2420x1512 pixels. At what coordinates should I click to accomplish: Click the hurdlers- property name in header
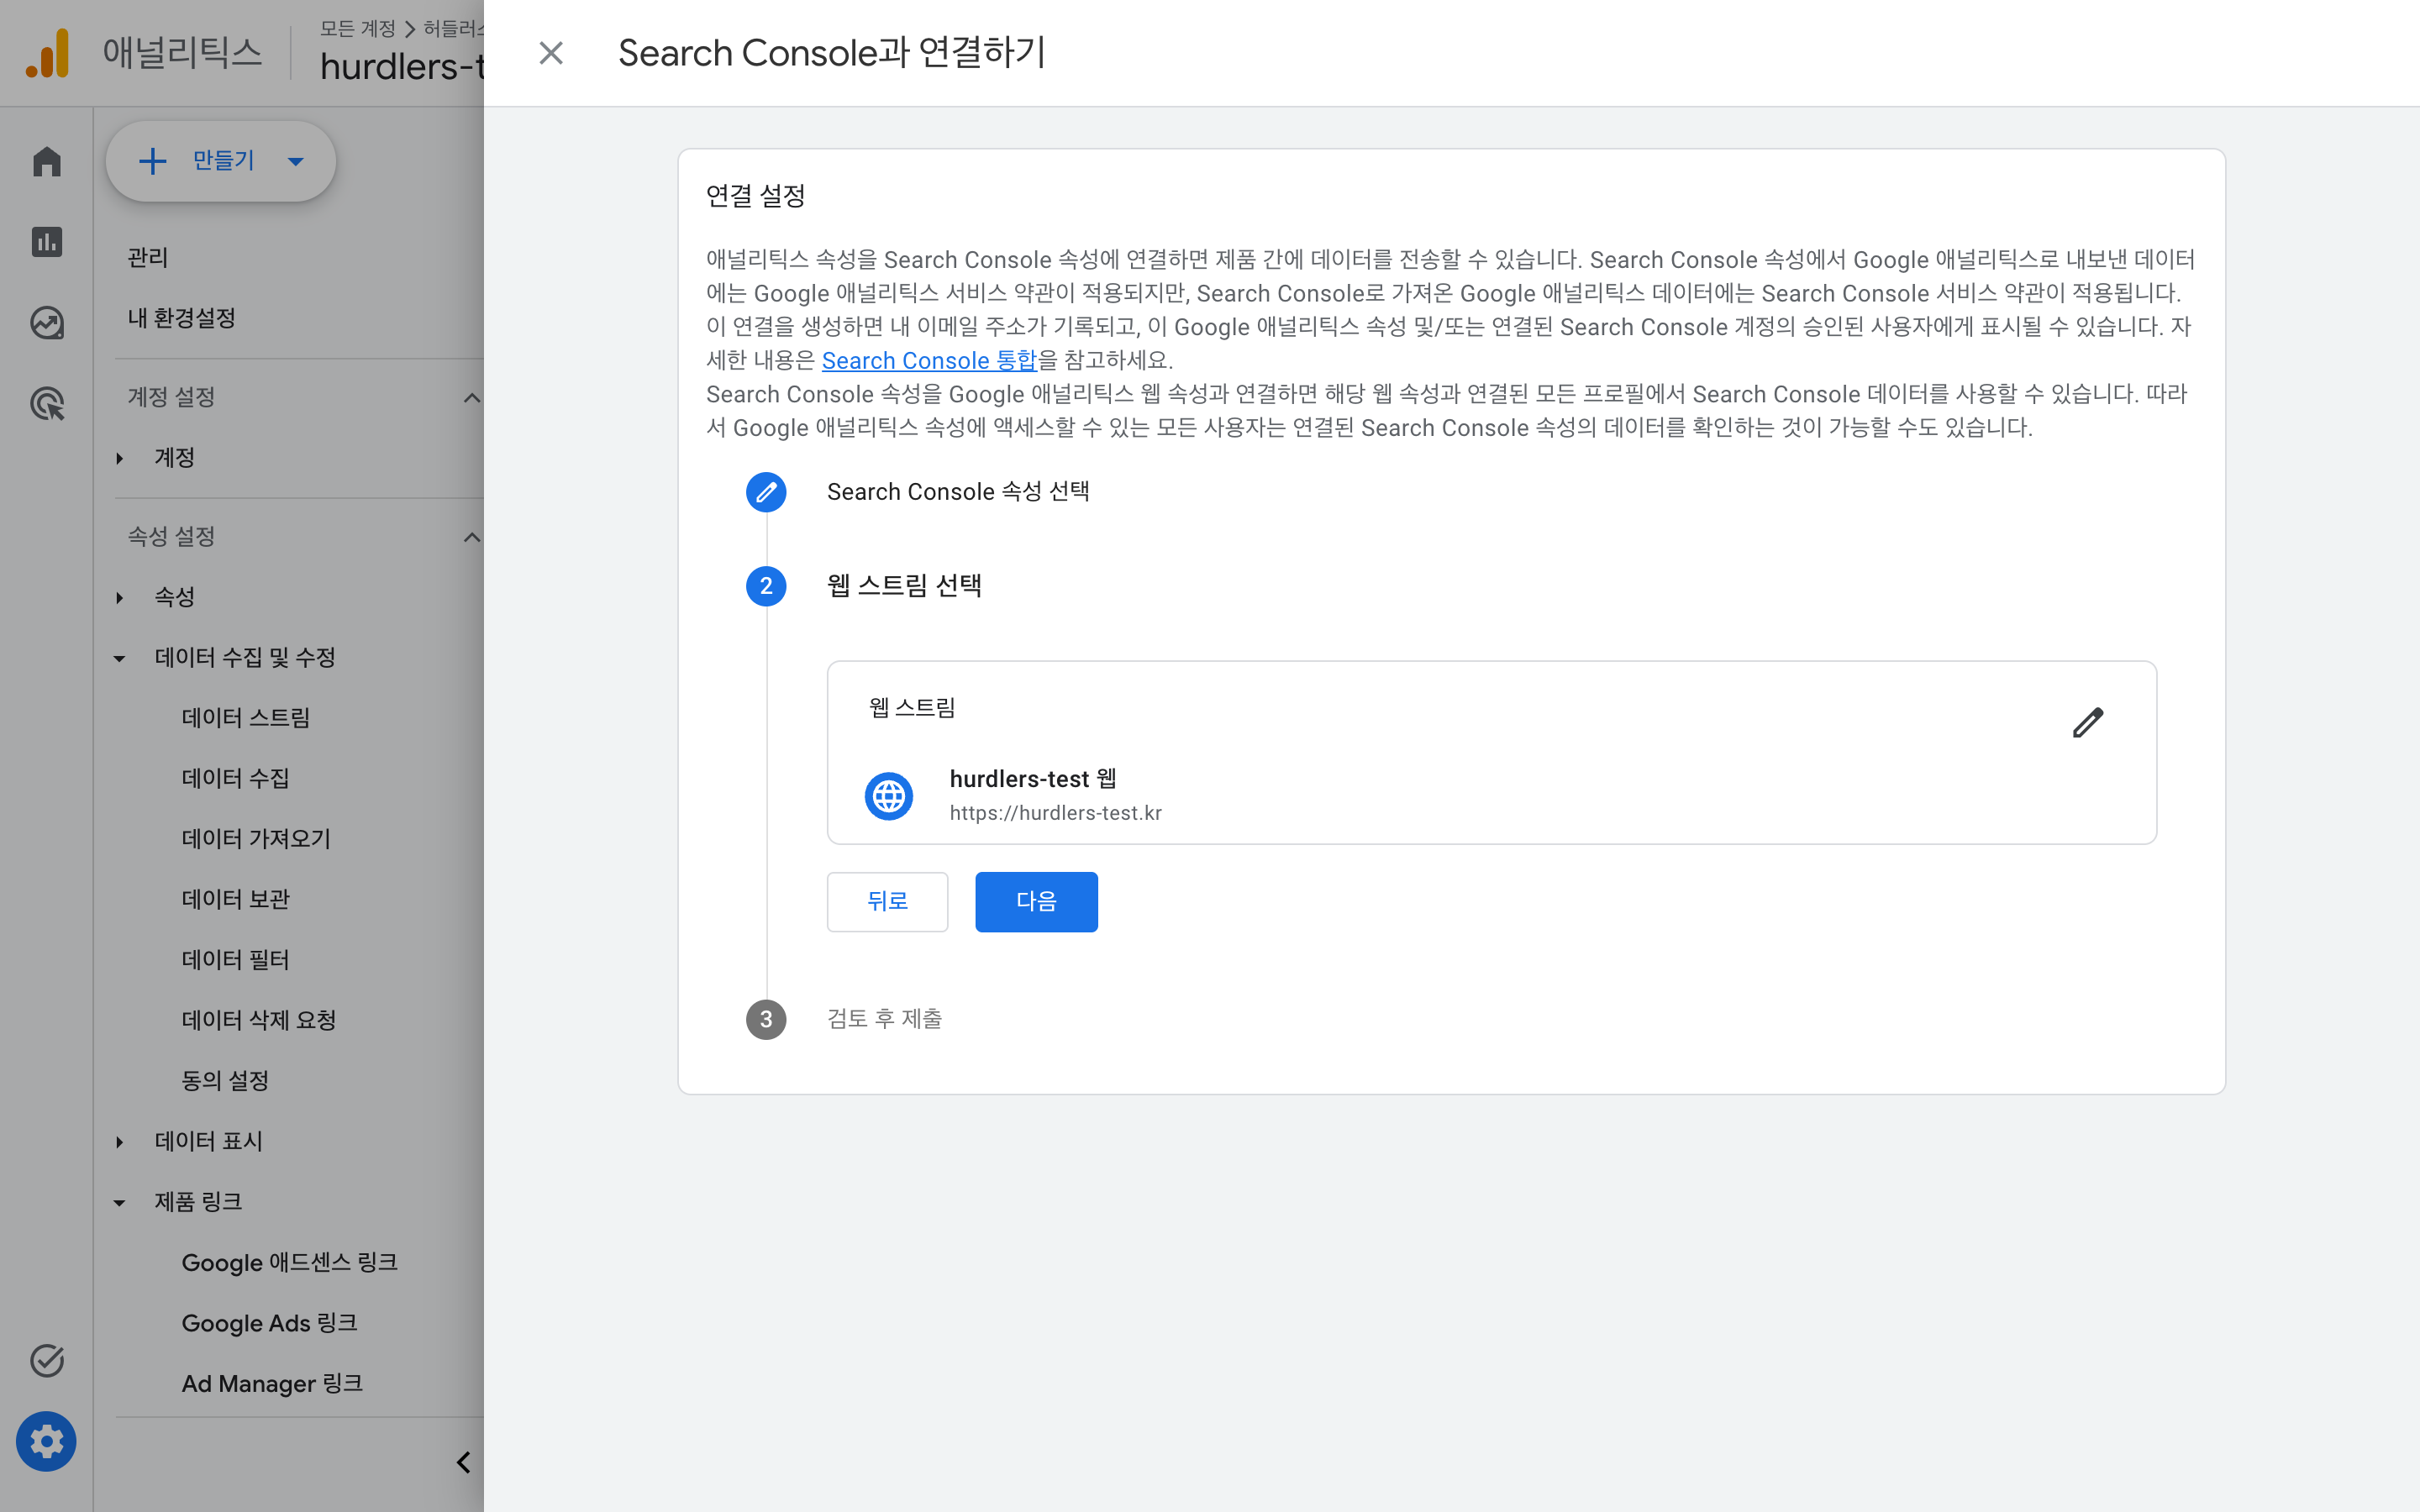(402, 67)
